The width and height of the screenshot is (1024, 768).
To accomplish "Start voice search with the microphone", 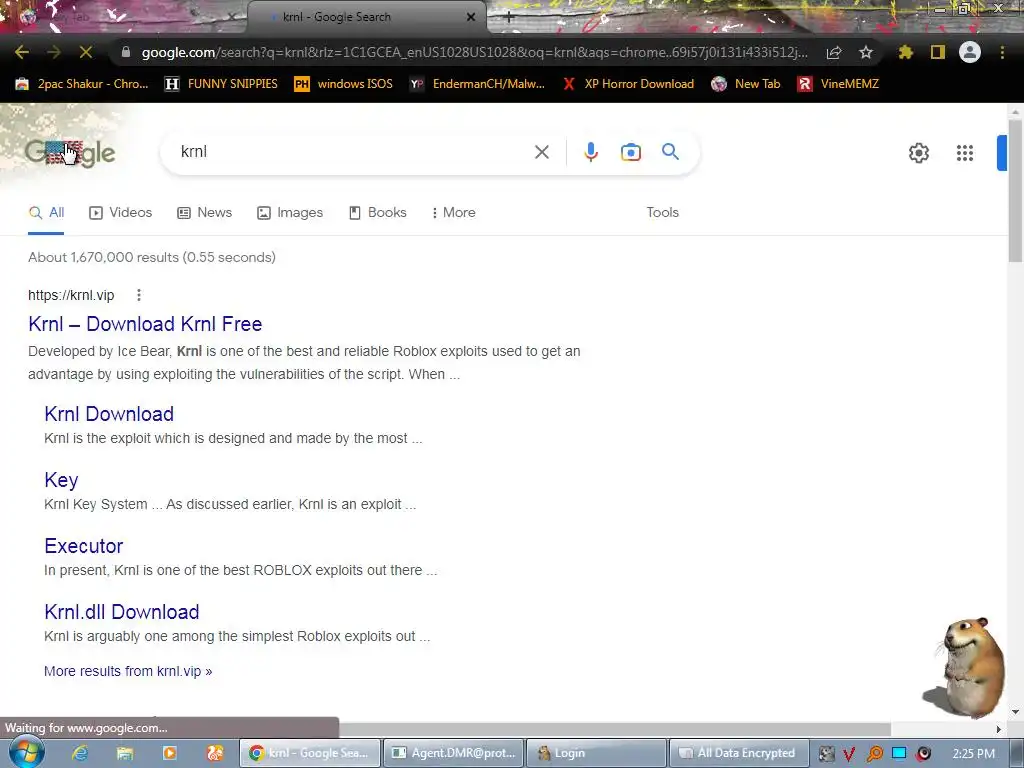I will tap(591, 152).
